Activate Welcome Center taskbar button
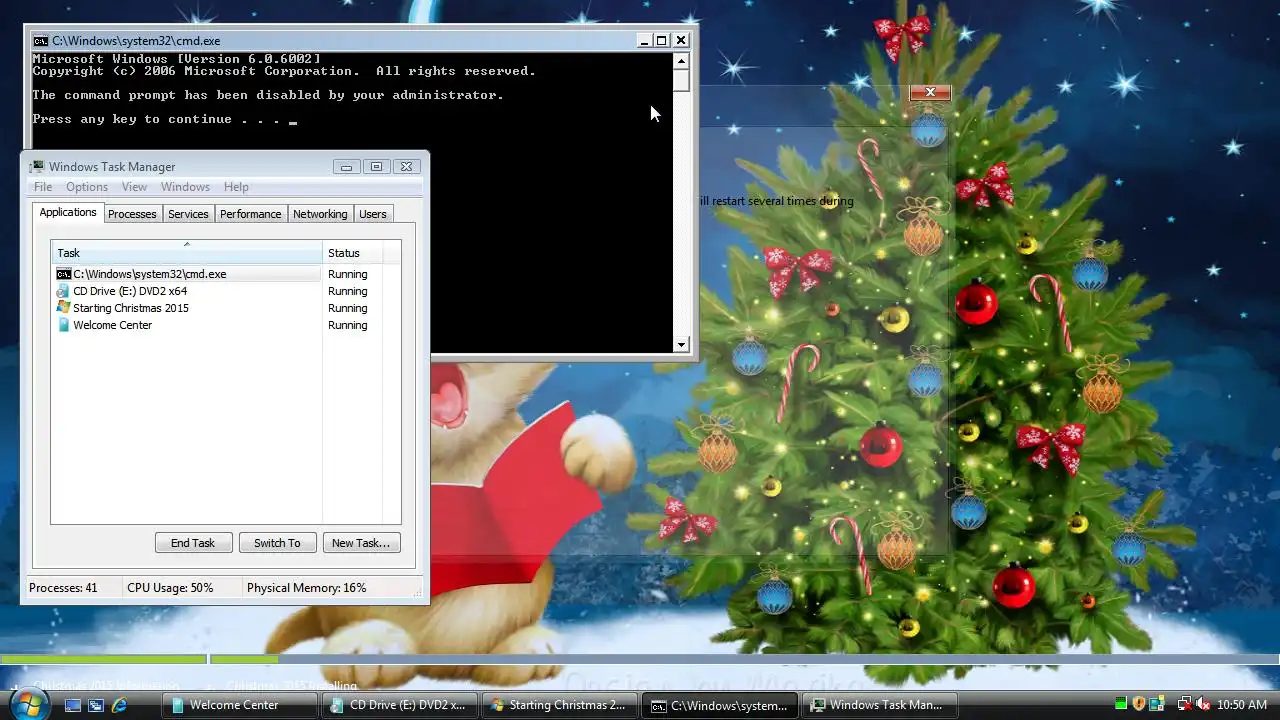 242,705
